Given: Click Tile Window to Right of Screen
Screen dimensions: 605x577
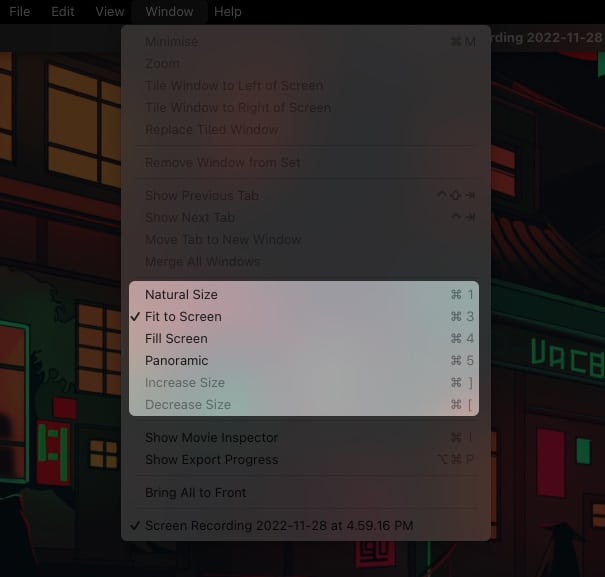Looking at the screenshot, I should 304,107.
